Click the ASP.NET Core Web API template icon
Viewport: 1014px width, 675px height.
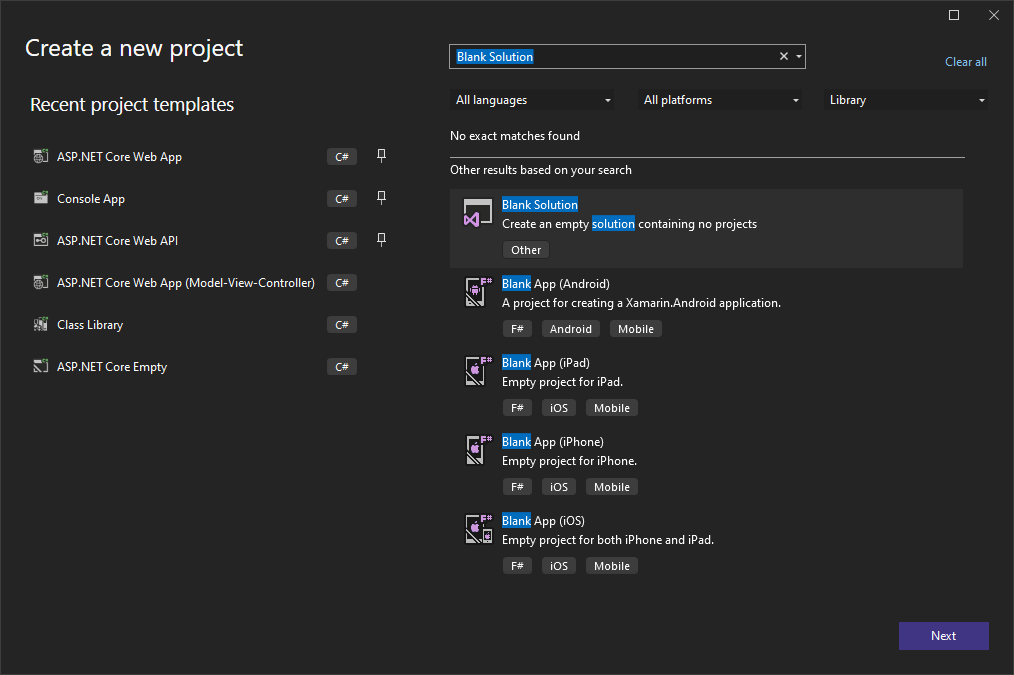[41, 240]
